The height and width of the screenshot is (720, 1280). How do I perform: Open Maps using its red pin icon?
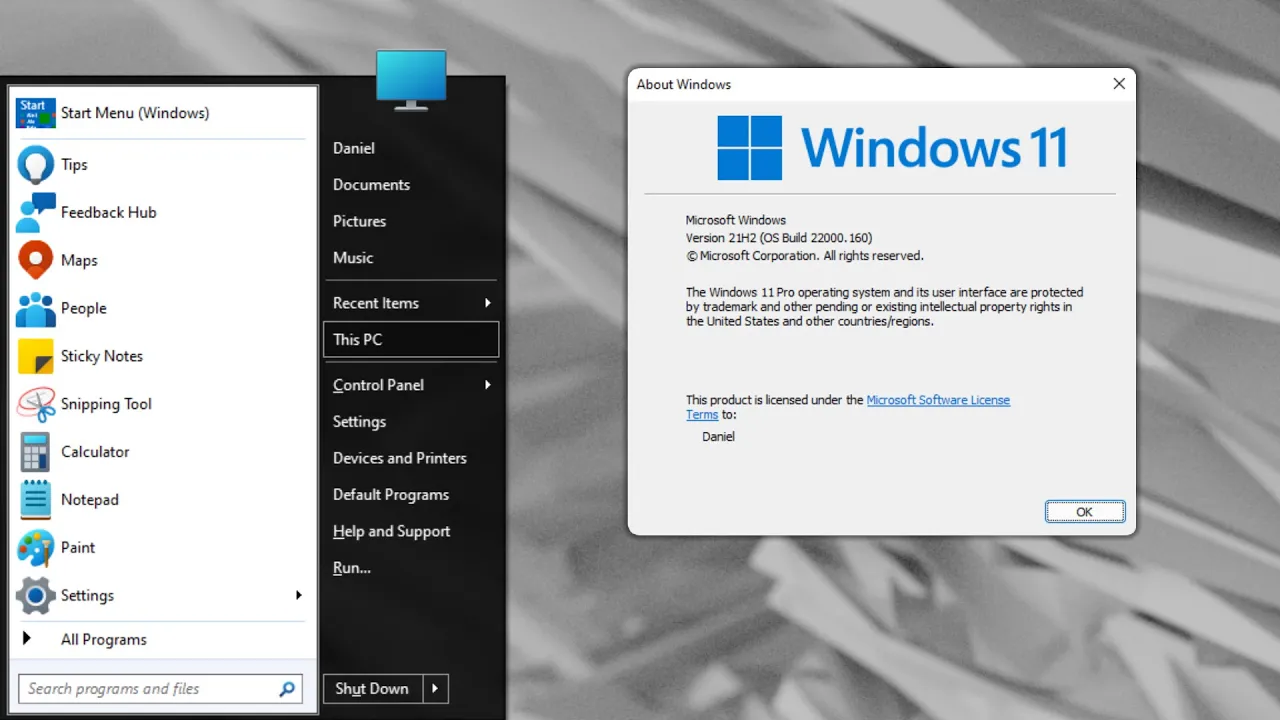tap(36, 260)
